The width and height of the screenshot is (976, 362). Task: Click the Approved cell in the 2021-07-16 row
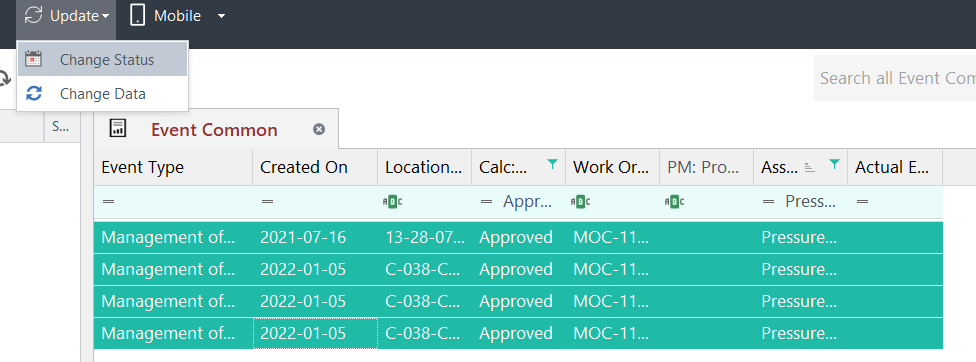[518, 237]
